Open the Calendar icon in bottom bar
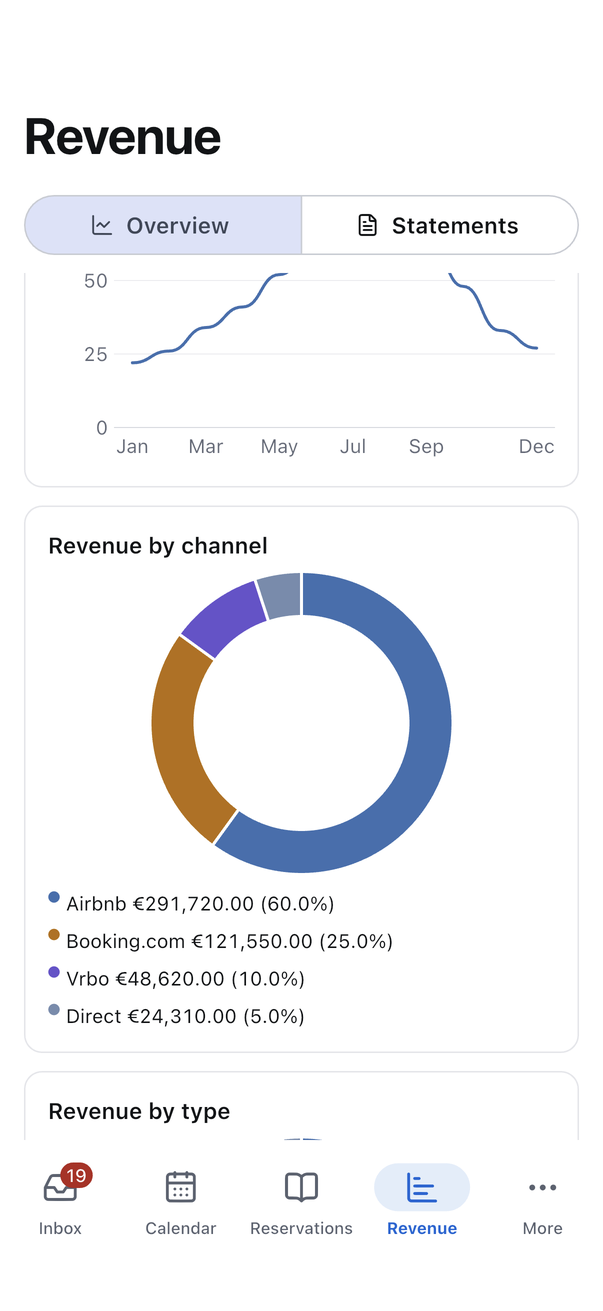The height and width of the screenshot is (1311, 603). point(180,1187)
